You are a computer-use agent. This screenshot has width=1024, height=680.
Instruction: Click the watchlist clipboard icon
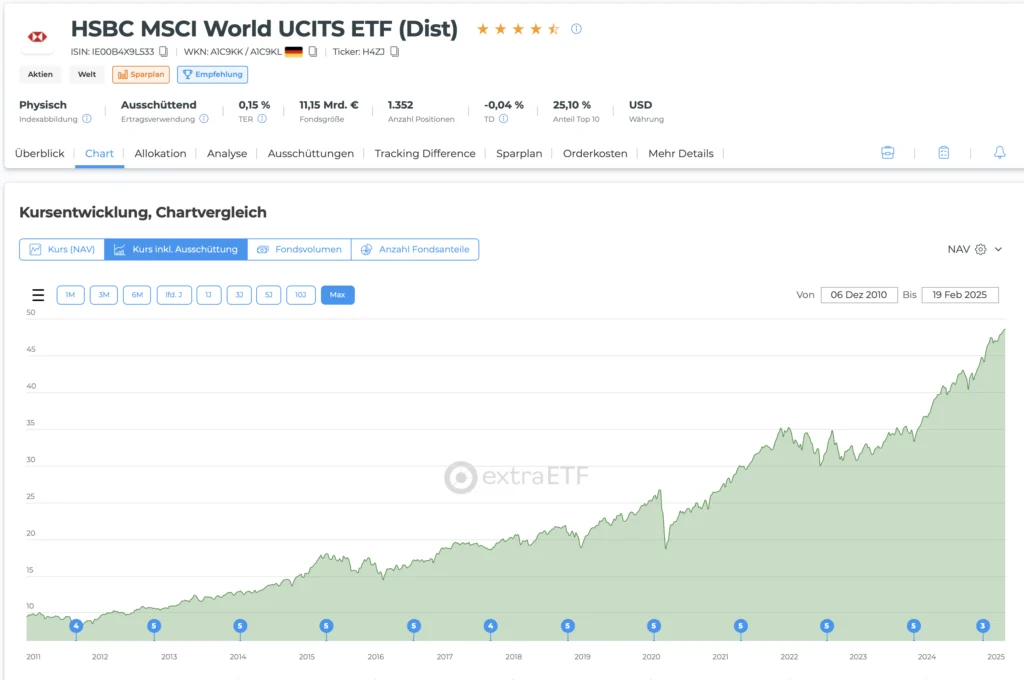[944, 153]
